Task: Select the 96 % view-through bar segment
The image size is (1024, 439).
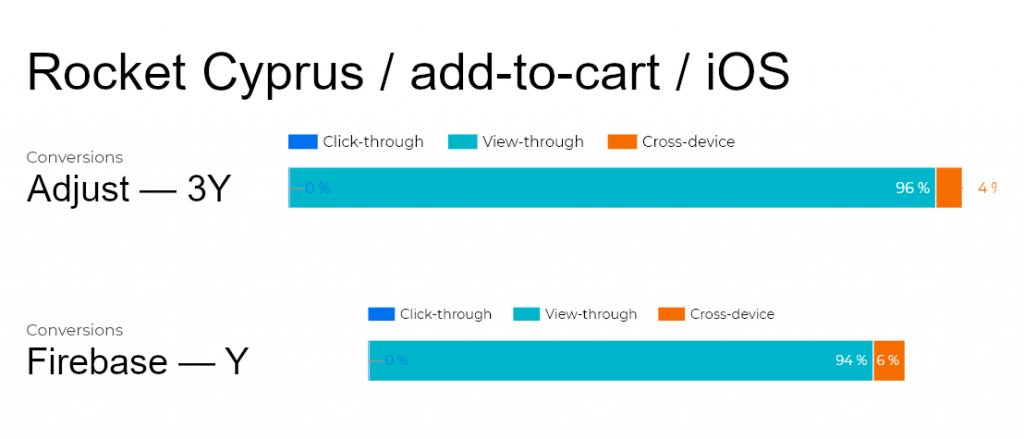Action: 612,188
